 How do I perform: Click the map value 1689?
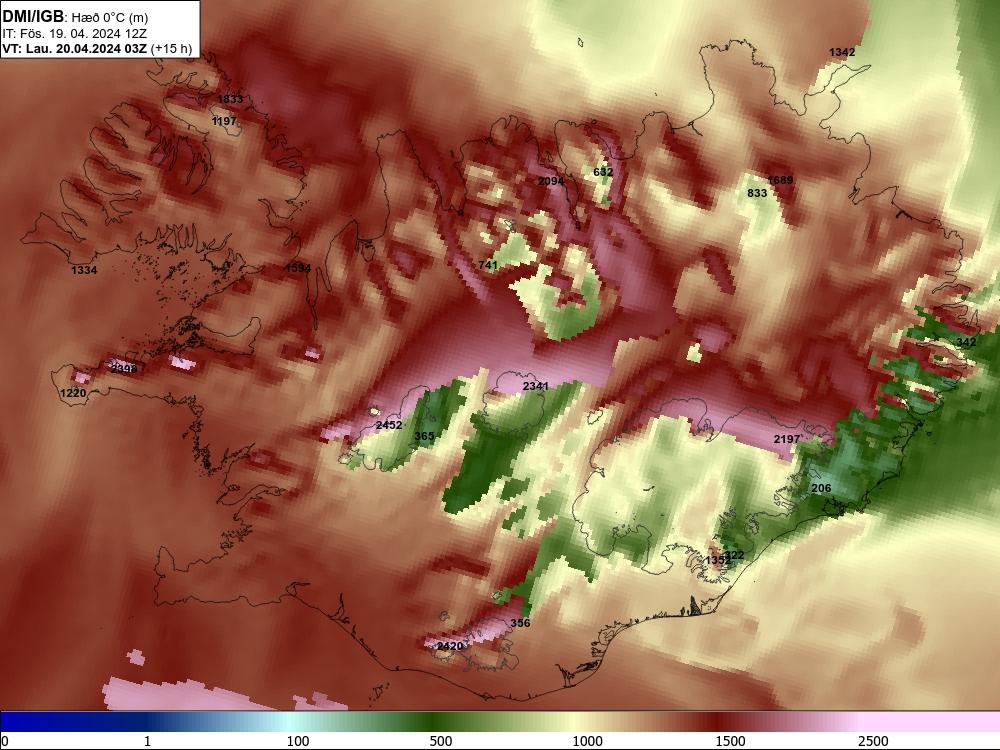780,180
